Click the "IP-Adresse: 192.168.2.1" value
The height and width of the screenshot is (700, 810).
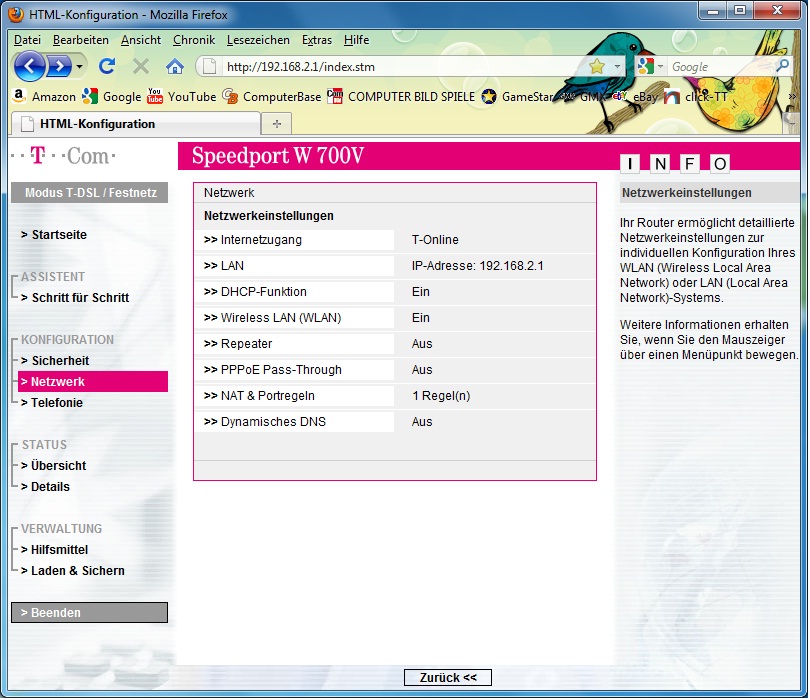(x=478, y=266)
